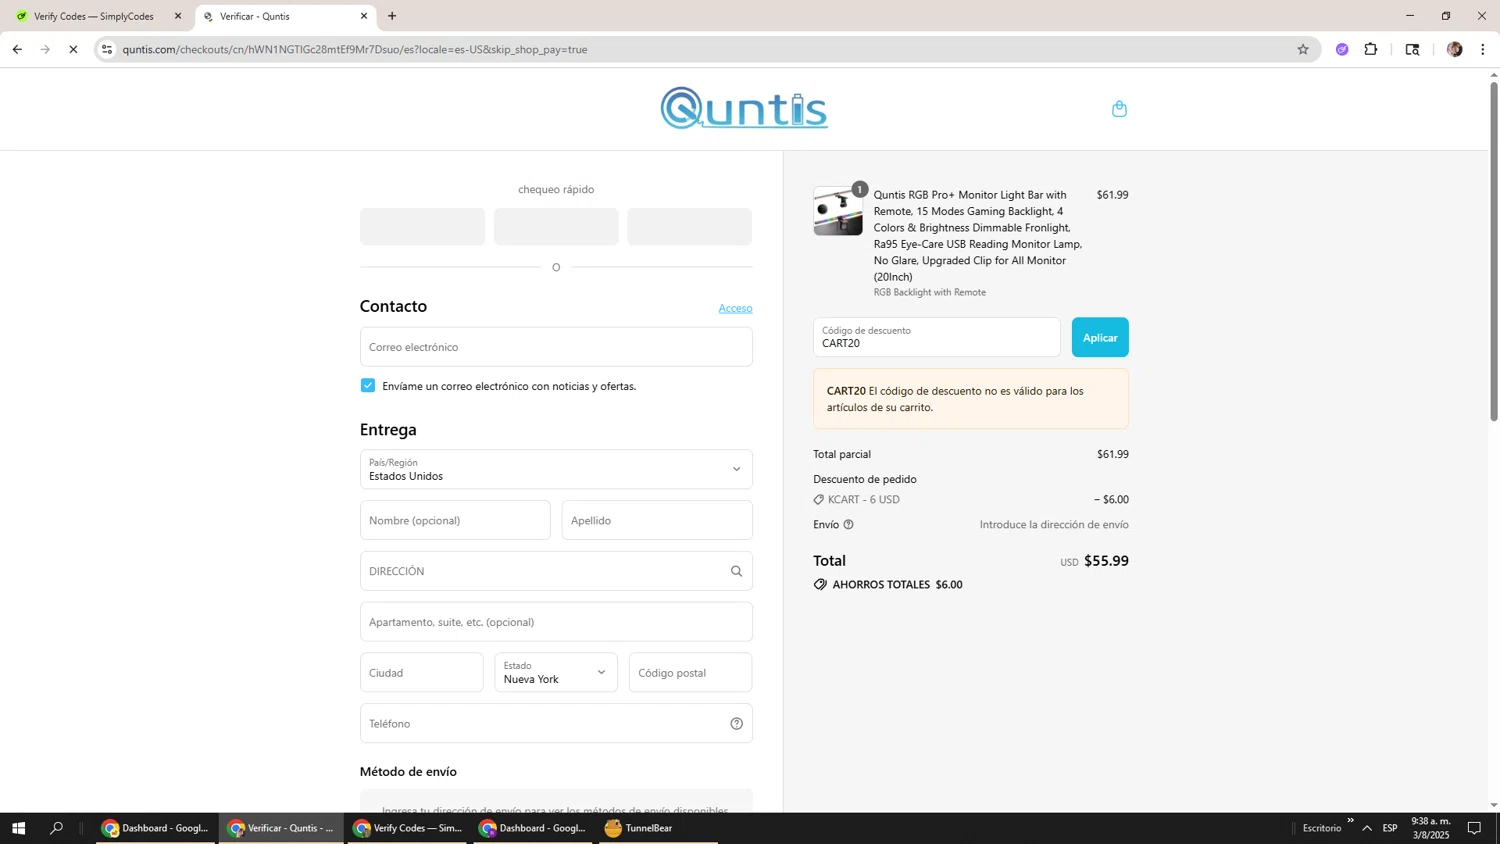Open Windows taskbar search

pyautogui.click(x=56, y=828)
